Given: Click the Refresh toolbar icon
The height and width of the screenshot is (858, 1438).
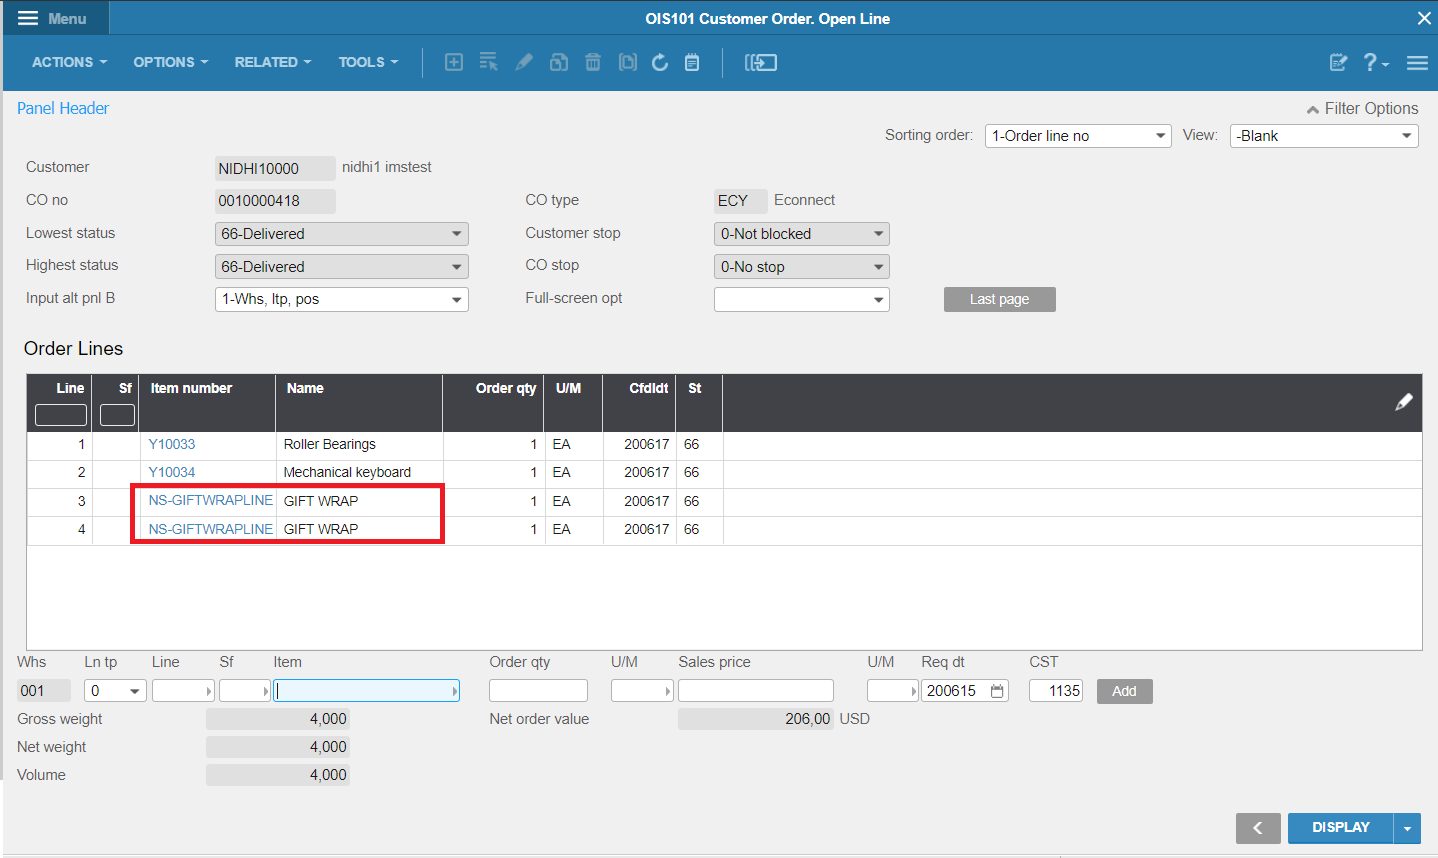Looking at the screenshot, I should point(660,62).
